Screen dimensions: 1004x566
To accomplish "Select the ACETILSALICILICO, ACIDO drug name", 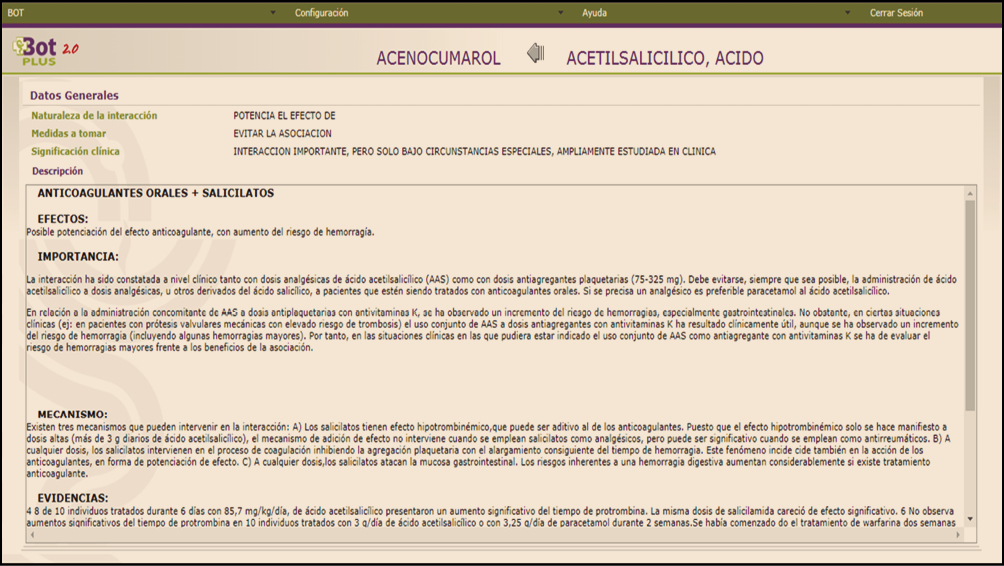I will click(664, 59).
